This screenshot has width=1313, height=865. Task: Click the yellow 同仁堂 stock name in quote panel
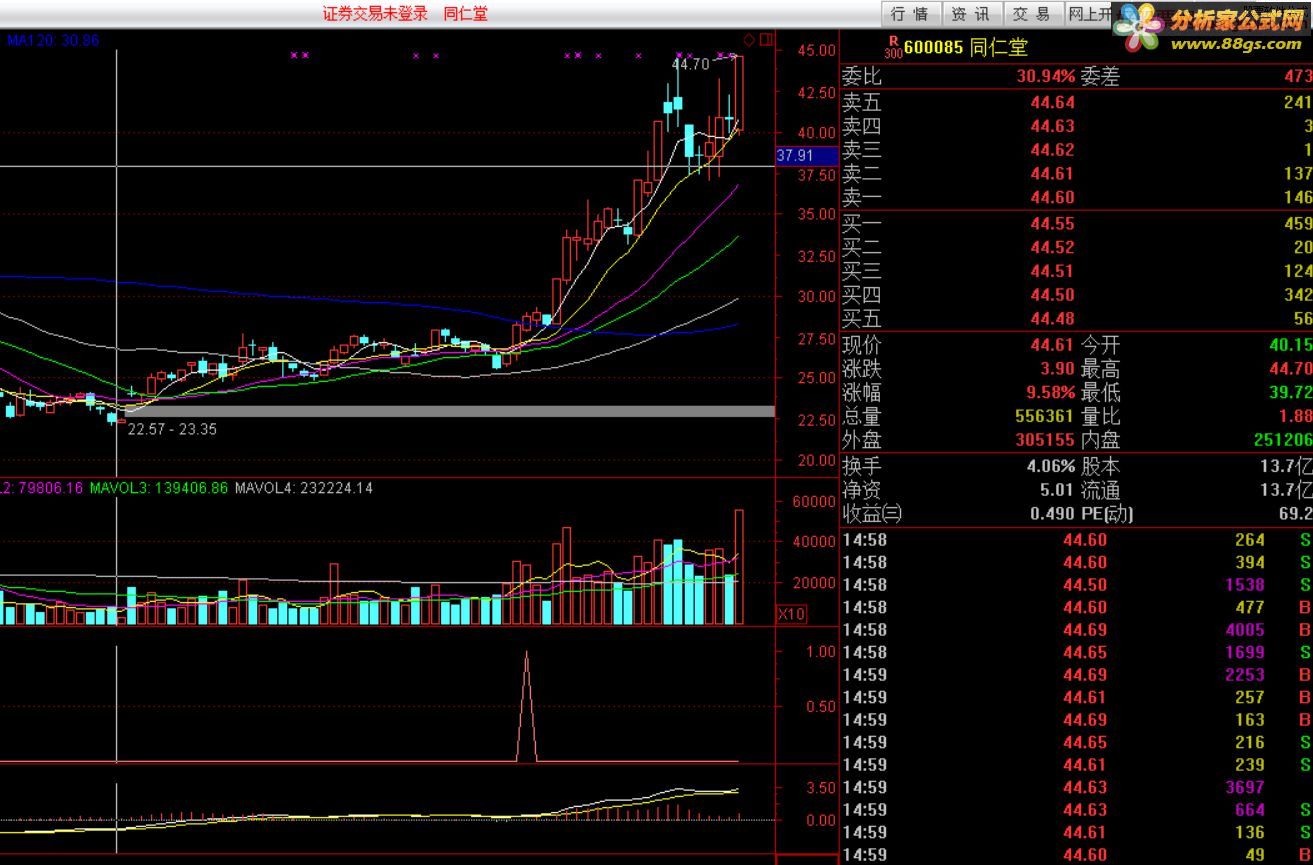pyautogui.click(x=999, y=47)
